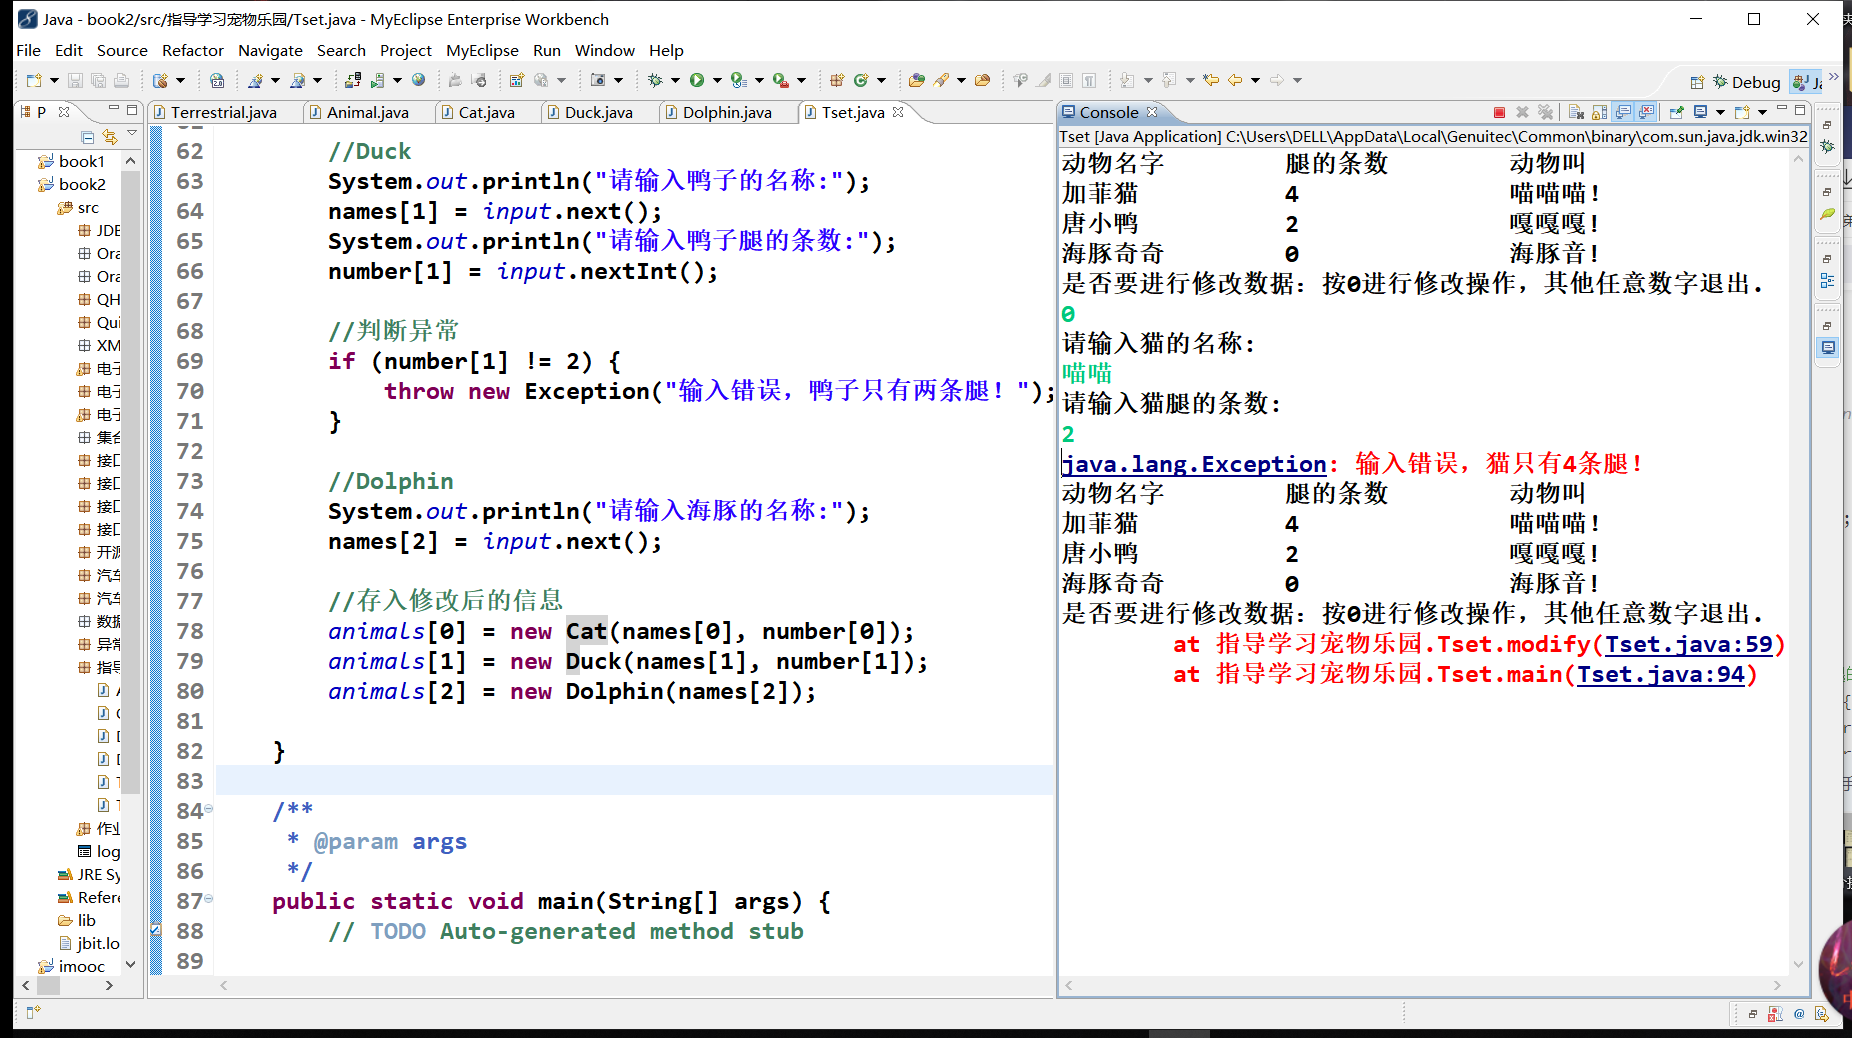This screenshot has height=1038, width=1852.
Task: Save the current file
Action: click(75, 80)
